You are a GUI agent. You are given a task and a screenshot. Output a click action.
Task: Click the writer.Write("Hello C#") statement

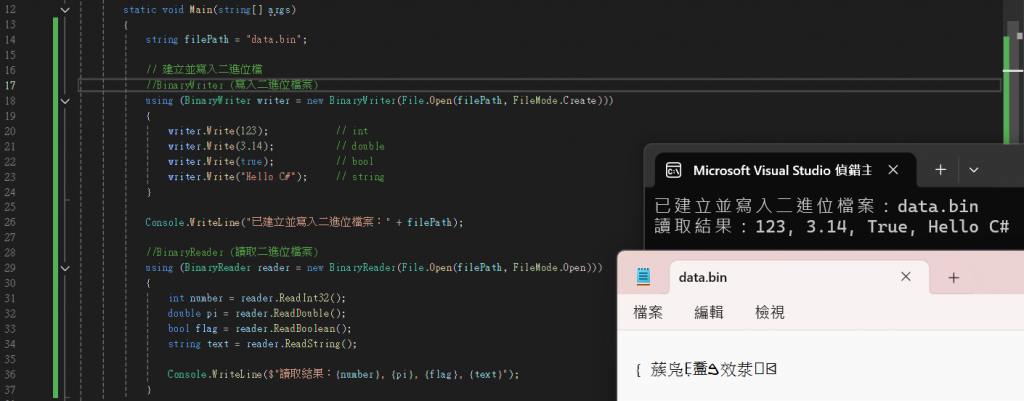238,177
